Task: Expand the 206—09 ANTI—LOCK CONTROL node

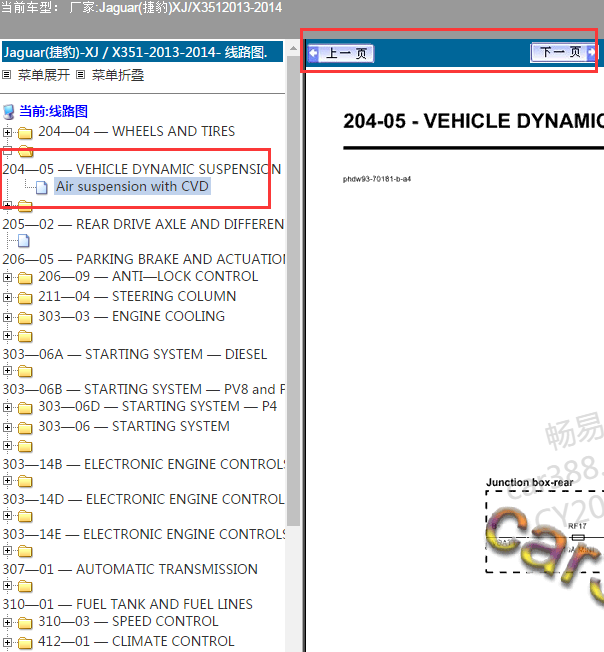Action: coord(7,277)
